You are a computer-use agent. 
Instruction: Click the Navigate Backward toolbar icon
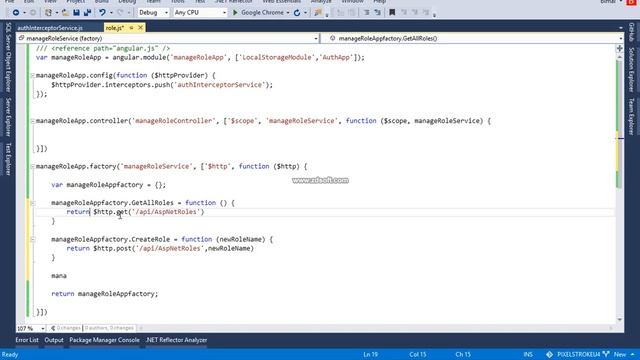click(x=16, y=13)
